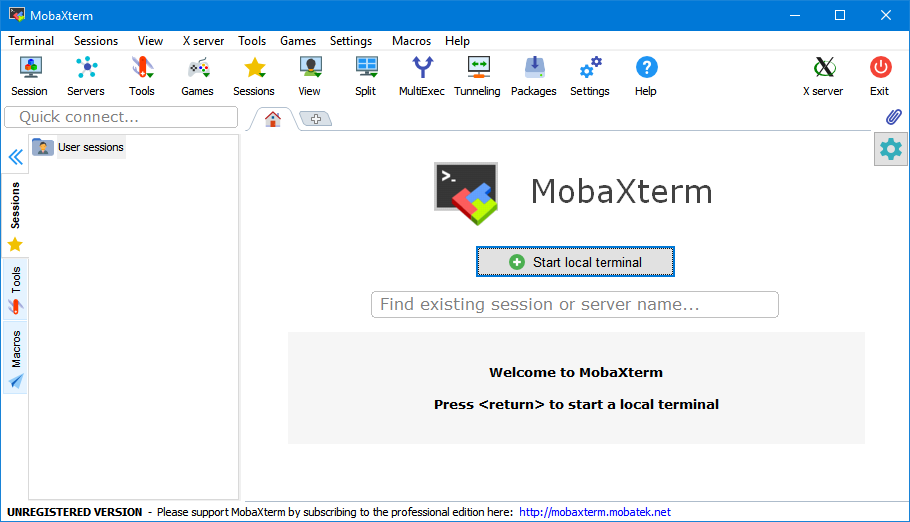The image size is (910, 522).
Task: Click the Find existing session search field
Action: tap(575, 304)
